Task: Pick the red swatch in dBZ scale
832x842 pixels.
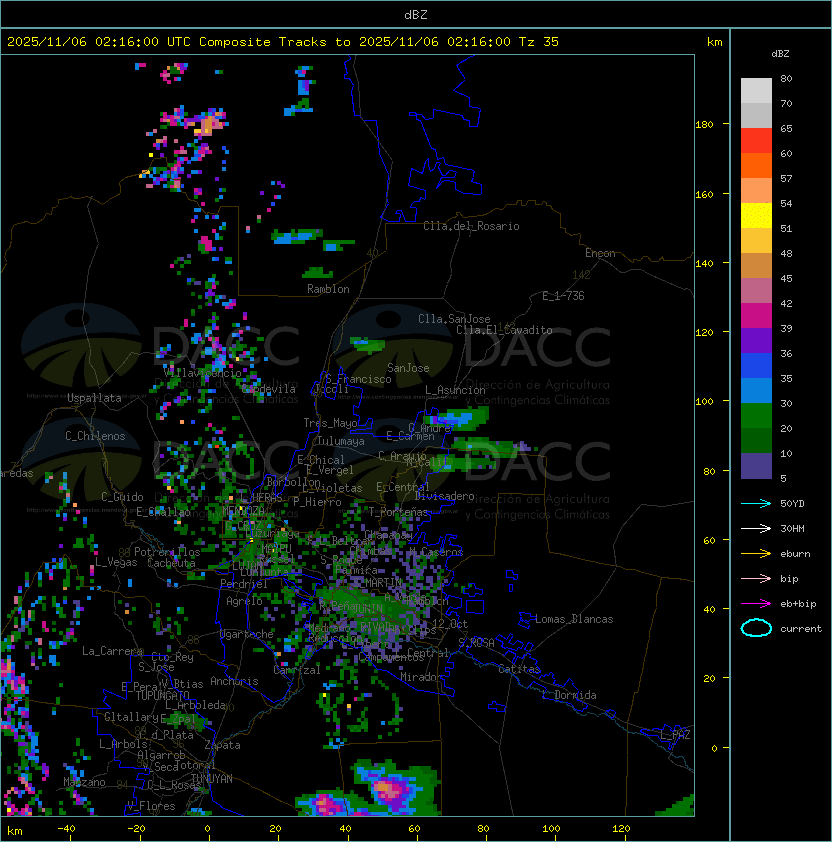Action: 756,141
